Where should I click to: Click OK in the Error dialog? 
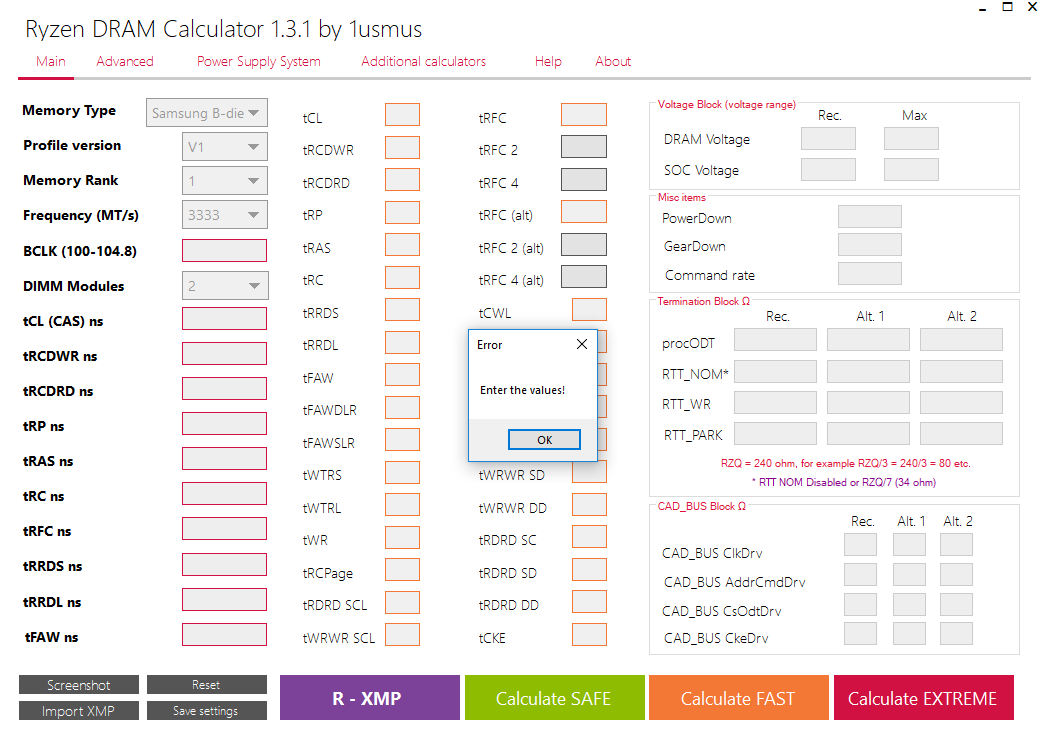click(x=544, y=440)
